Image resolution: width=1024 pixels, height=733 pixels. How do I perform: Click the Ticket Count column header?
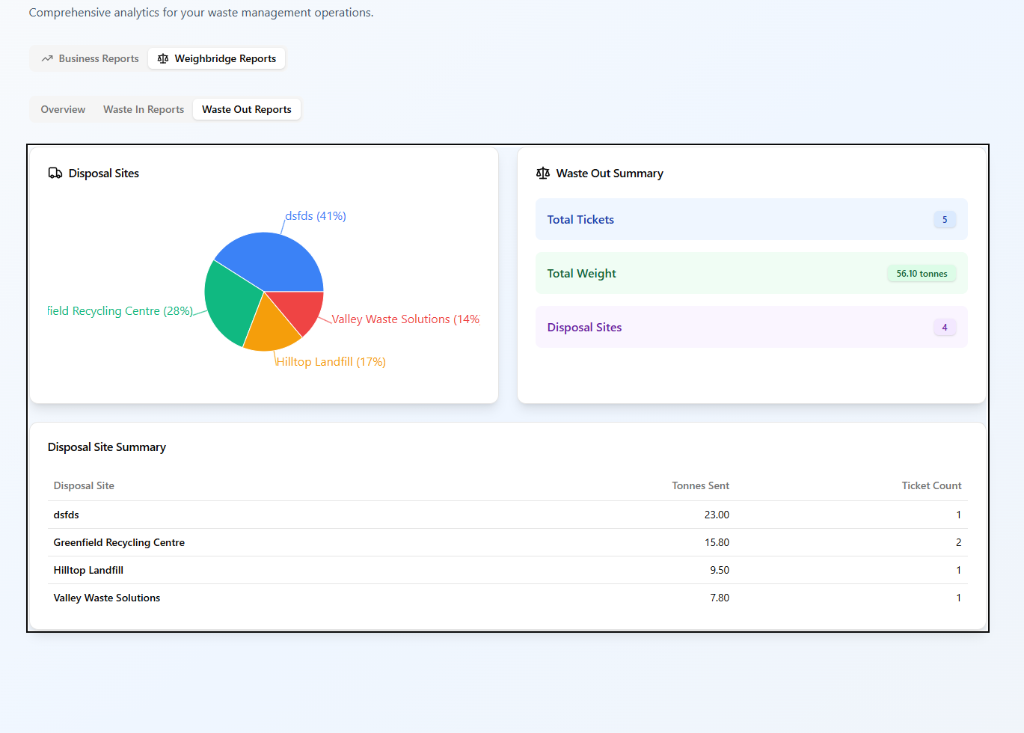[x=931, y=485]
